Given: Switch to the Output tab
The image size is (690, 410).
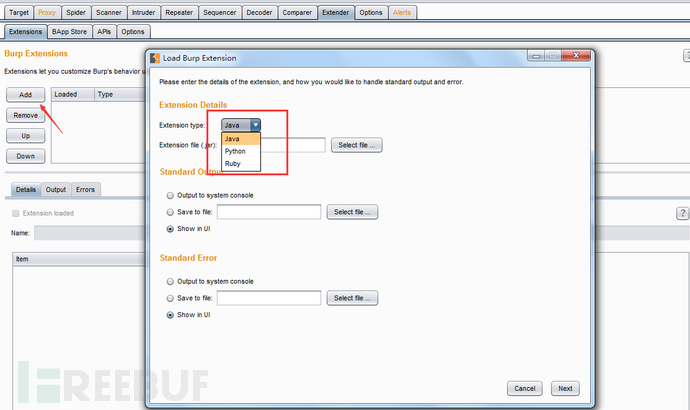Looking at the screenshot, I should 56,190.
